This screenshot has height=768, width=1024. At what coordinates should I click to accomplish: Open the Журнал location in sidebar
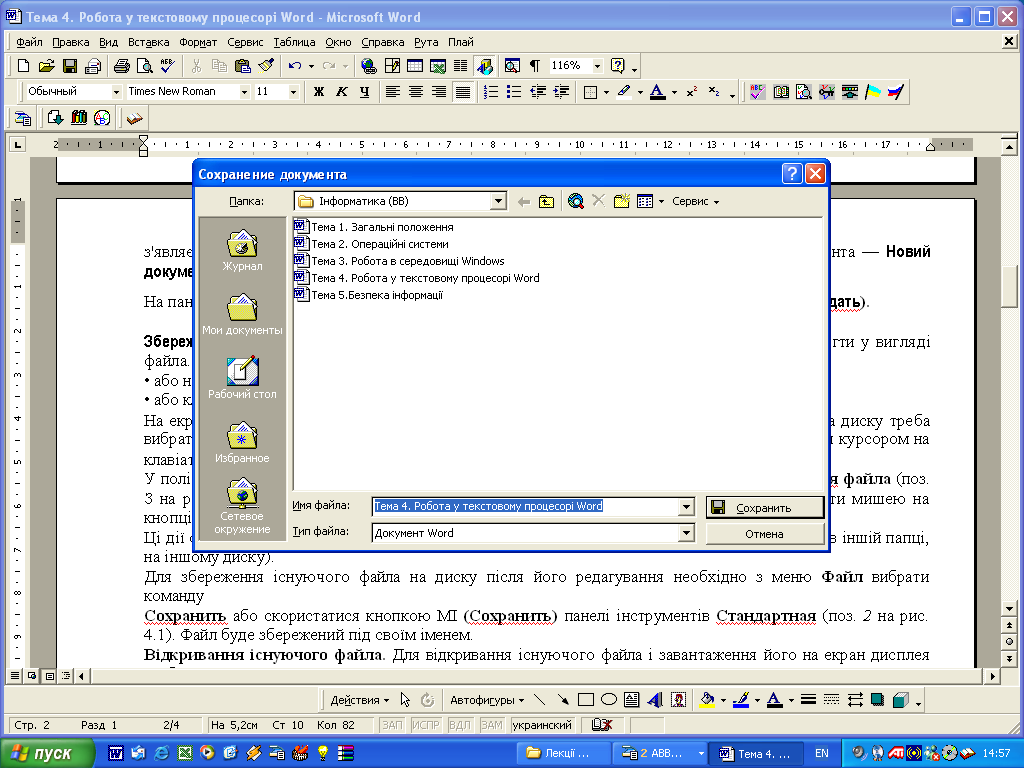pos(242,250)
